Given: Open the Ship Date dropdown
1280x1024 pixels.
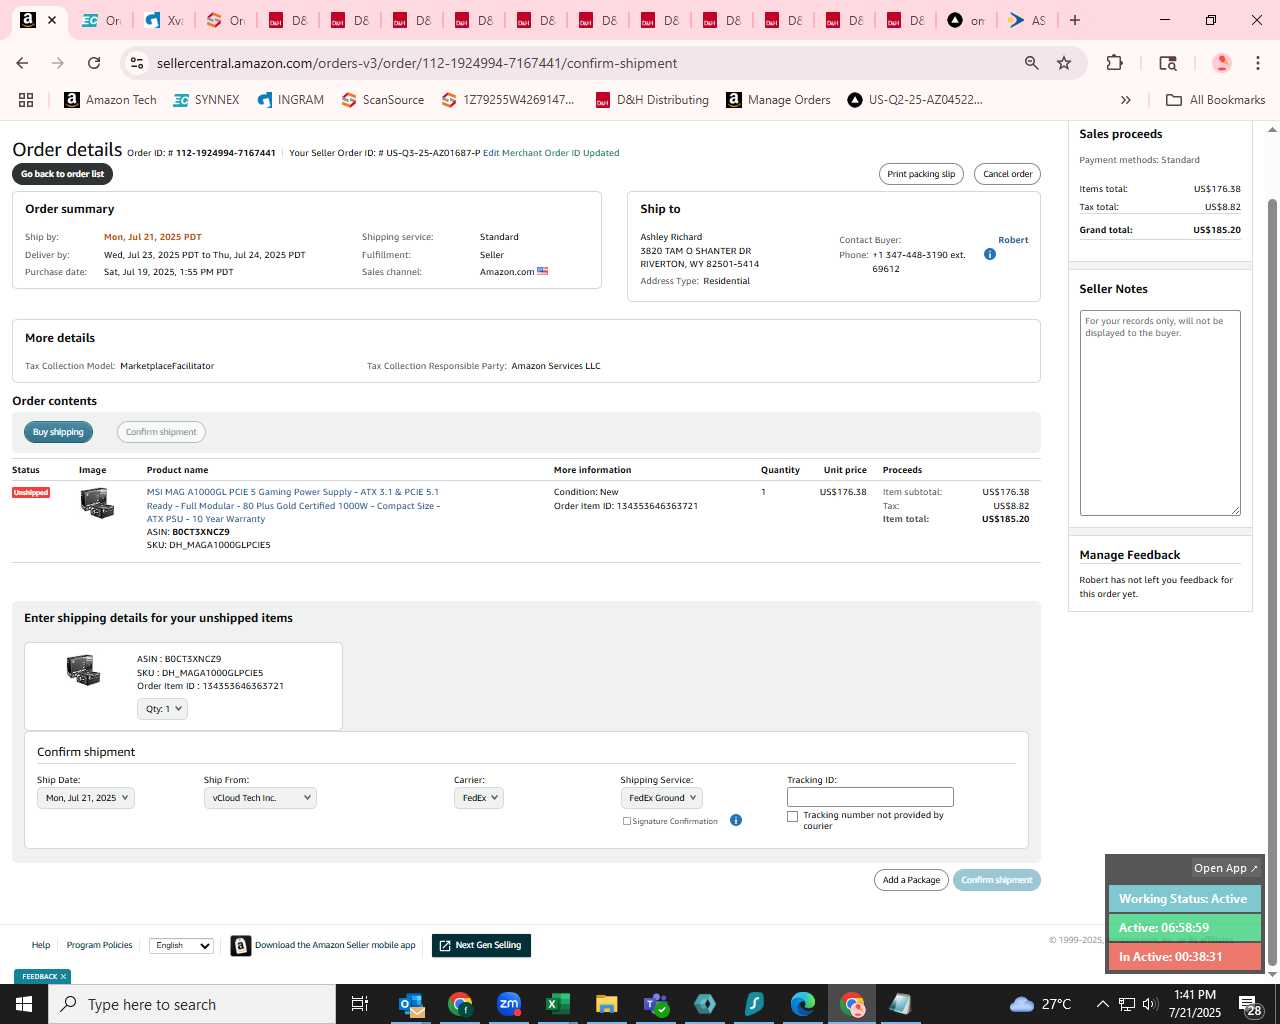Looking at the screenshot, I should click(85, 798).
